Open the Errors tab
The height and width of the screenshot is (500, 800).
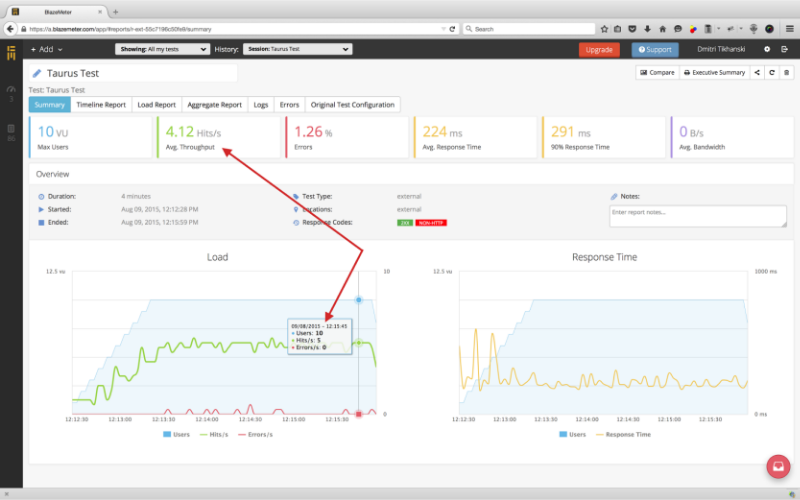pos(289,105)
